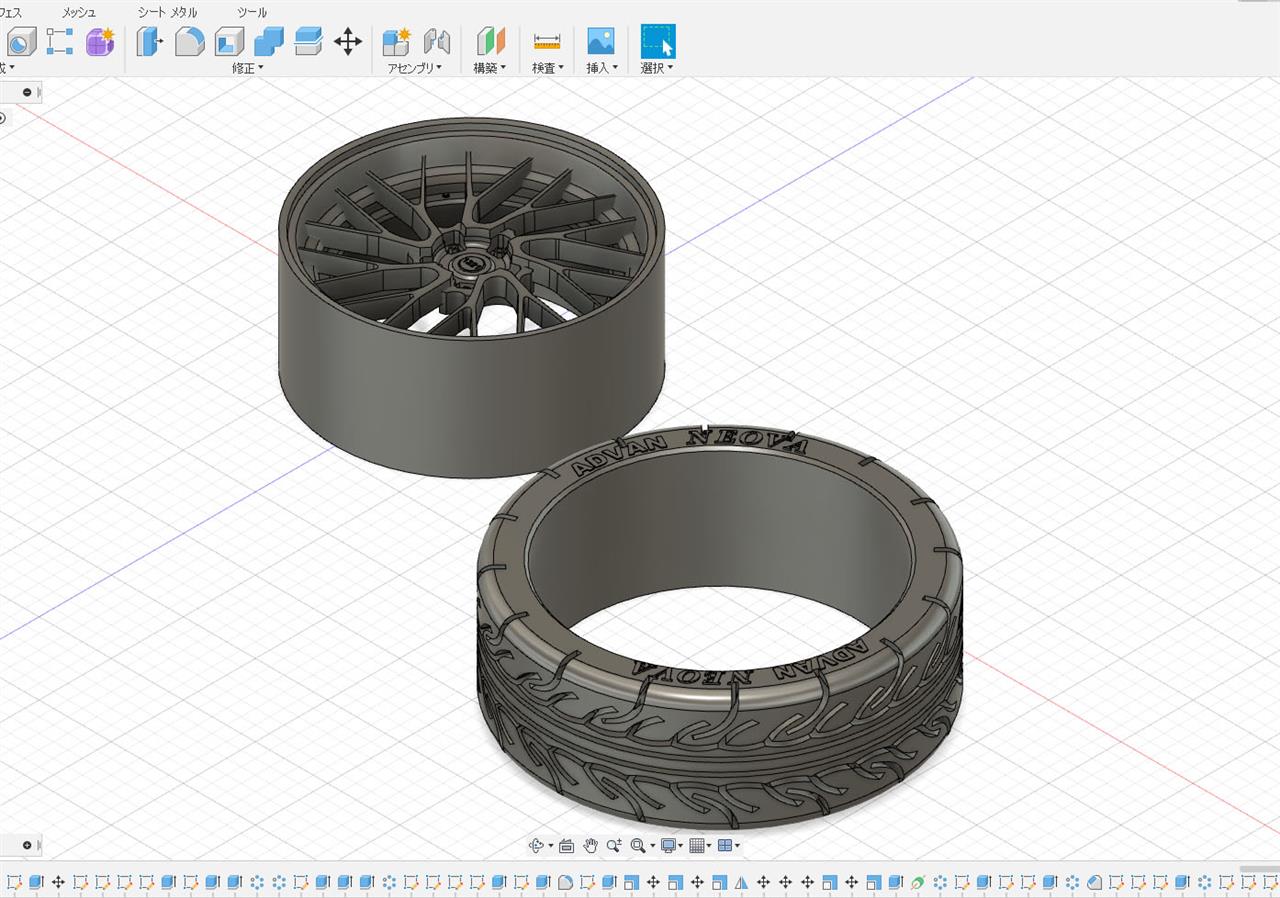Image resolution: width=1280 pixels, height=898 pixels.
Task: Select the Hole tool icon in the toolbar
Action: coord(21,42)
